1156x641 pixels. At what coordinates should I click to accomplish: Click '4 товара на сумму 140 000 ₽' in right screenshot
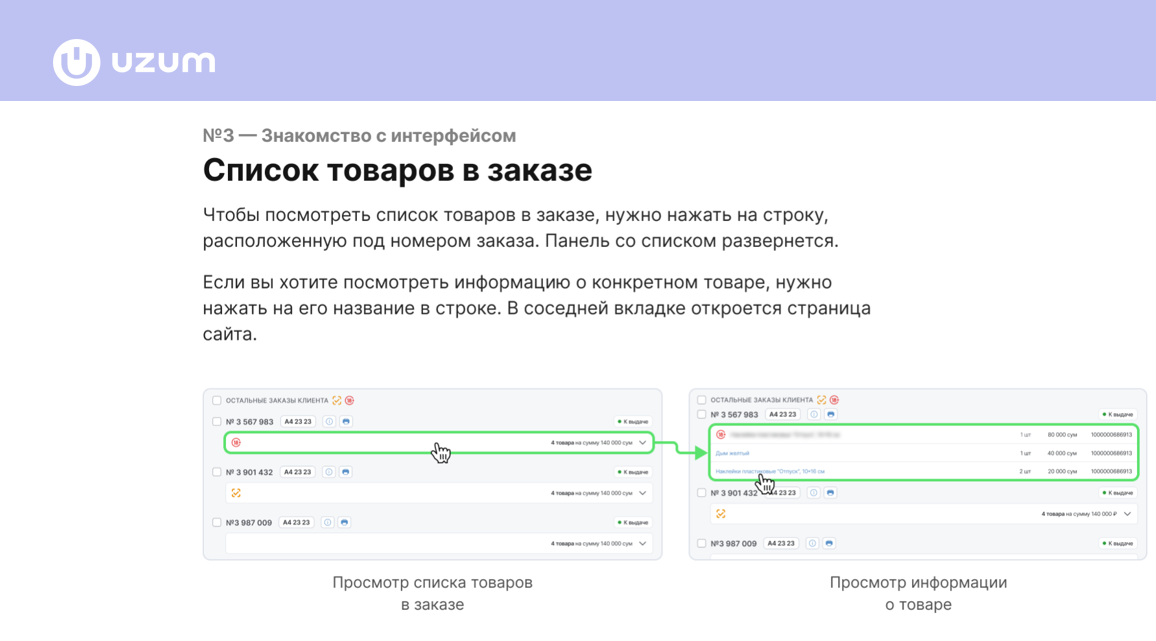[1079, 514]
